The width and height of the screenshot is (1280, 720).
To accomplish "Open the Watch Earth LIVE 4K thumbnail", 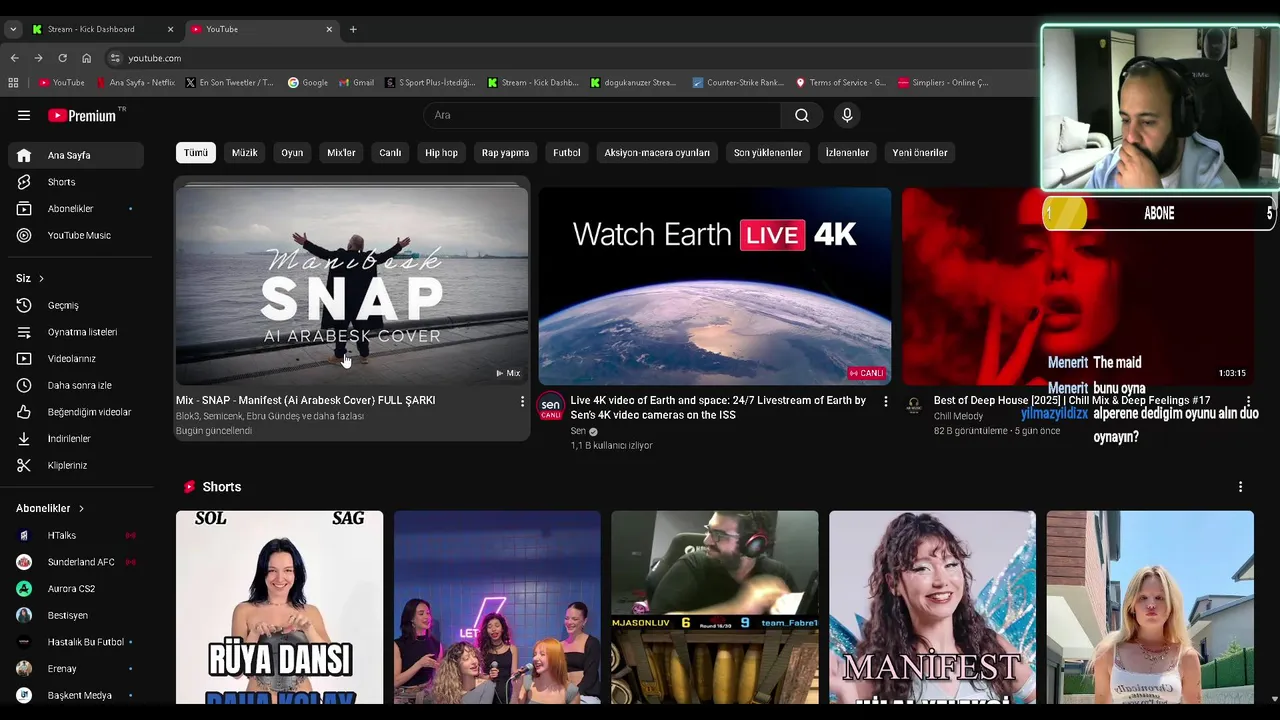I will (715, 286).
